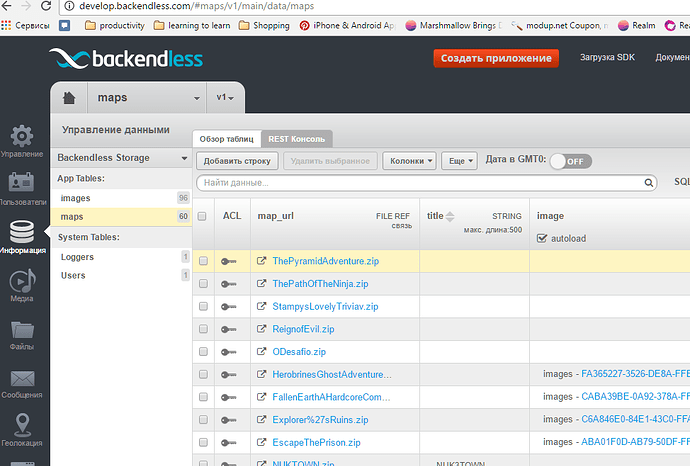The image size is (690, 466).
Task: Open the Сообщения messaging section
Action: tap(22, 384)
